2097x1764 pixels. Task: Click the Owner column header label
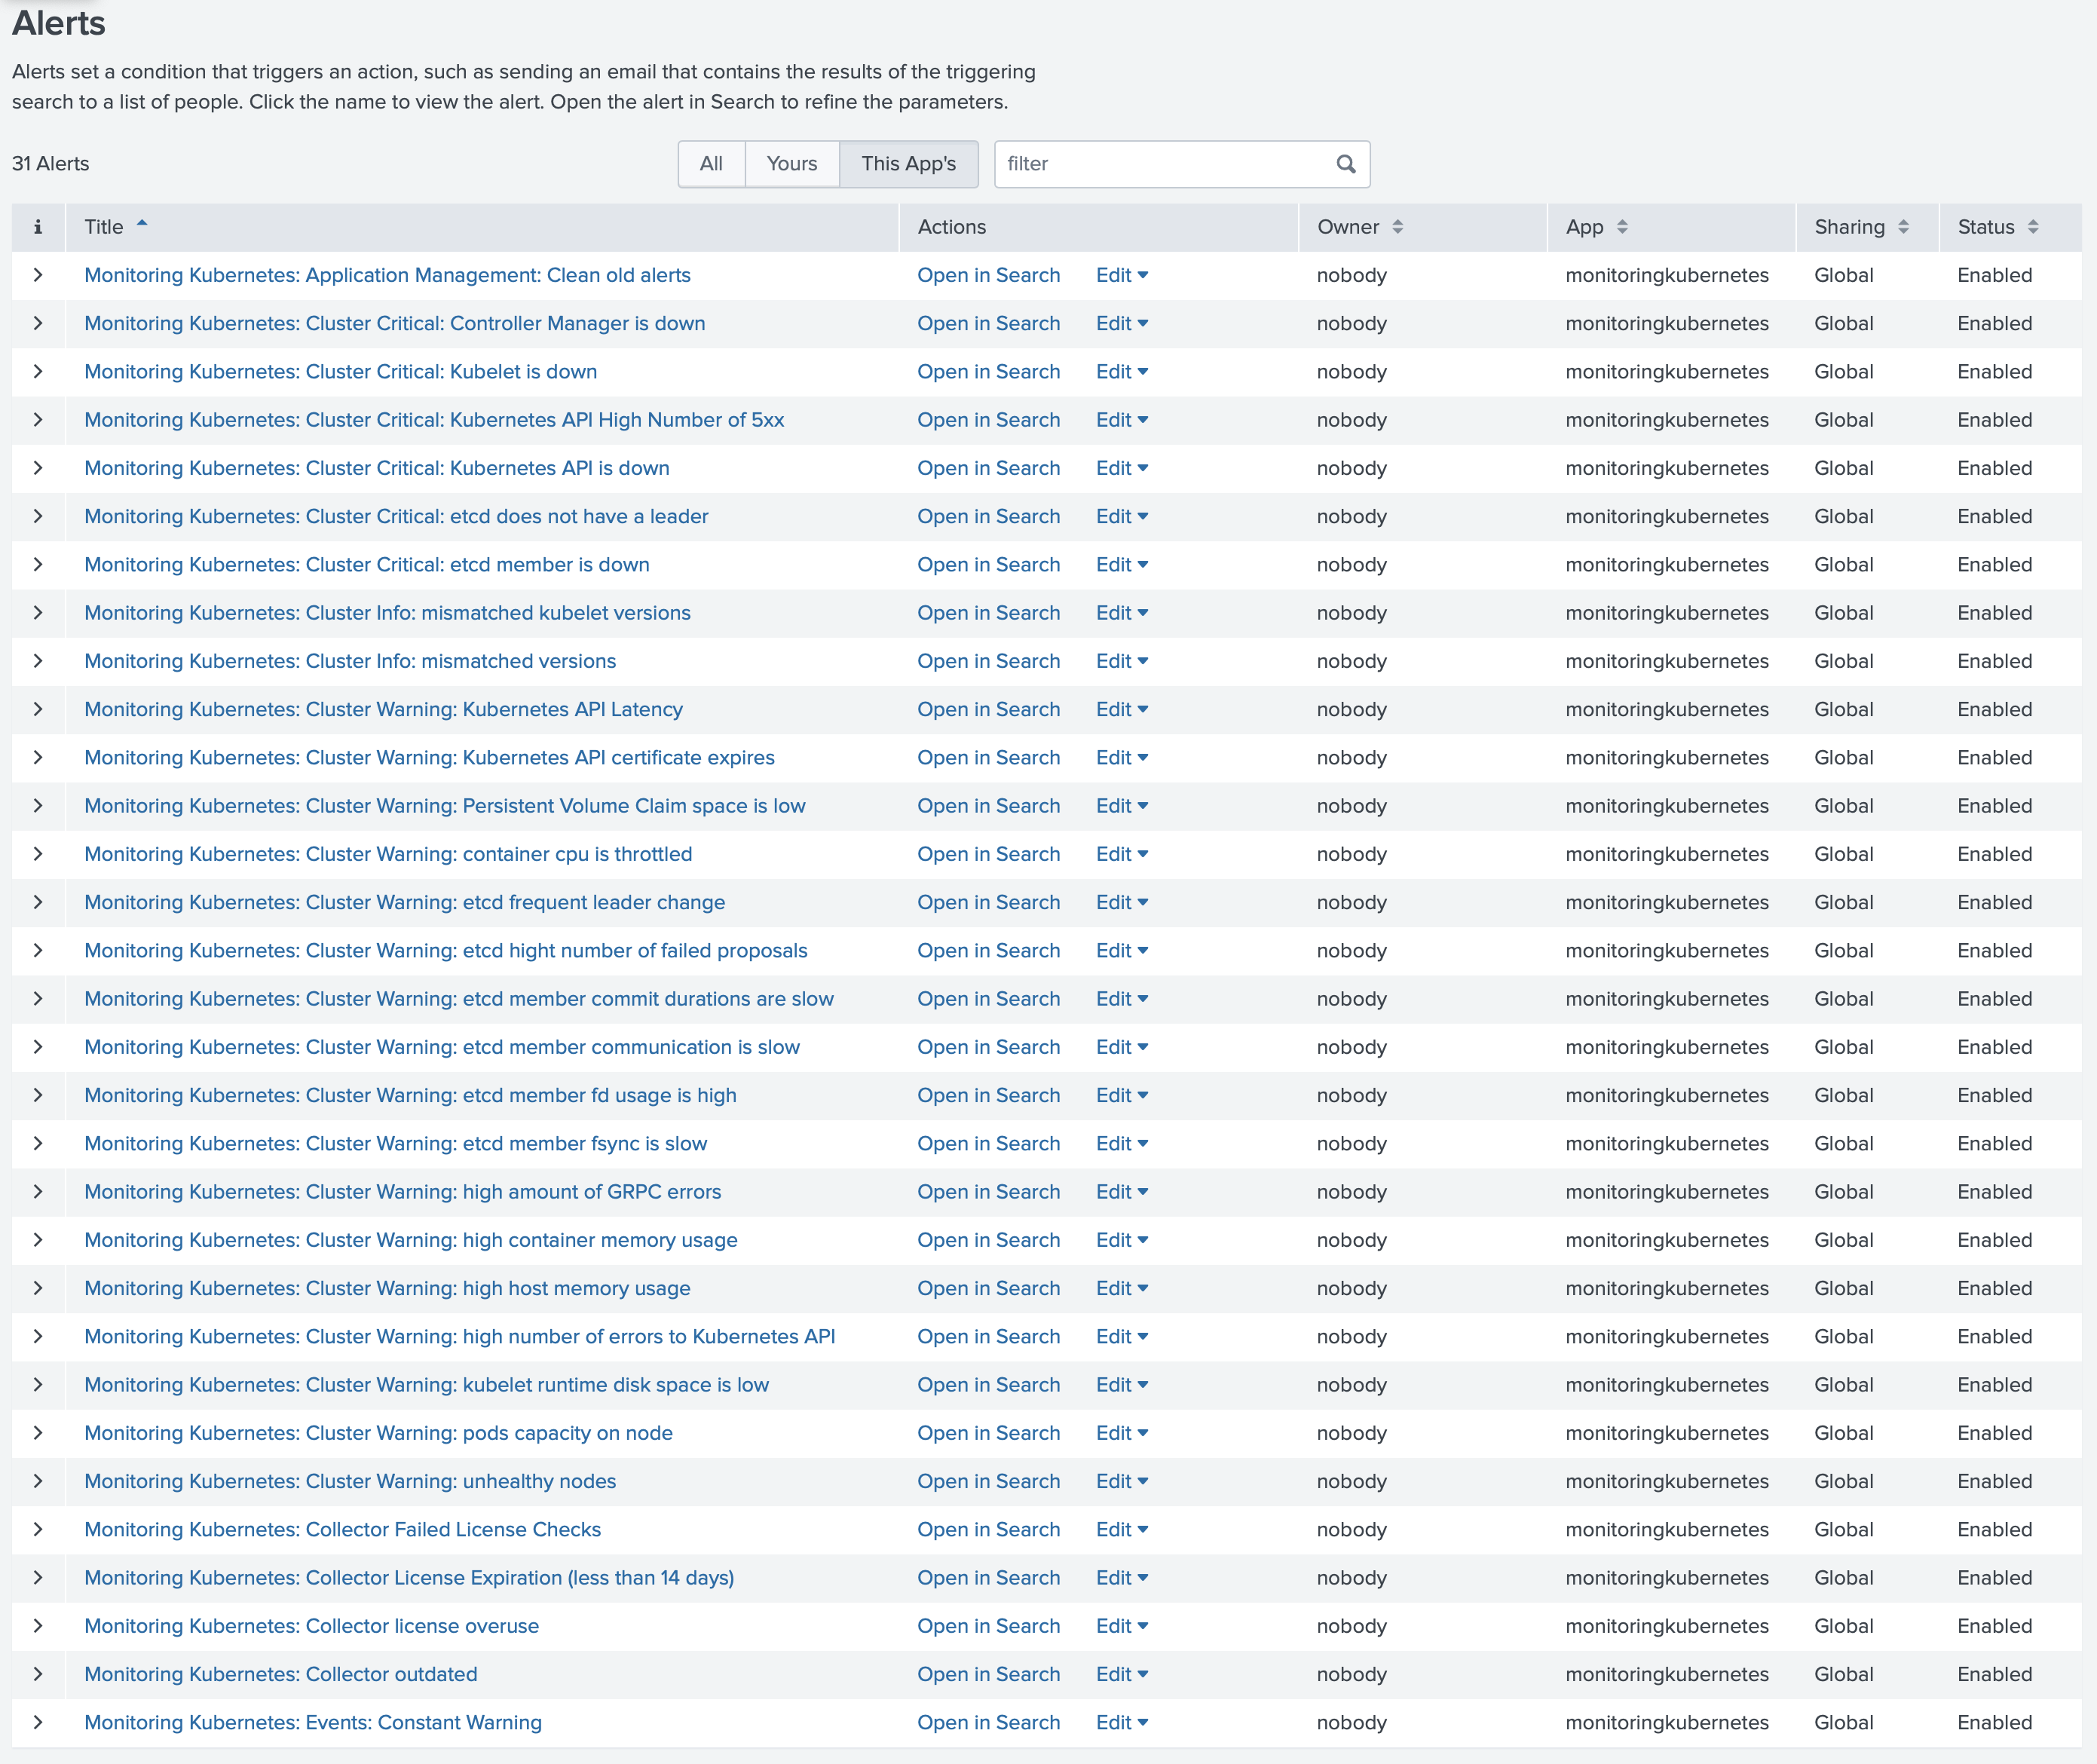point(1348,227)
